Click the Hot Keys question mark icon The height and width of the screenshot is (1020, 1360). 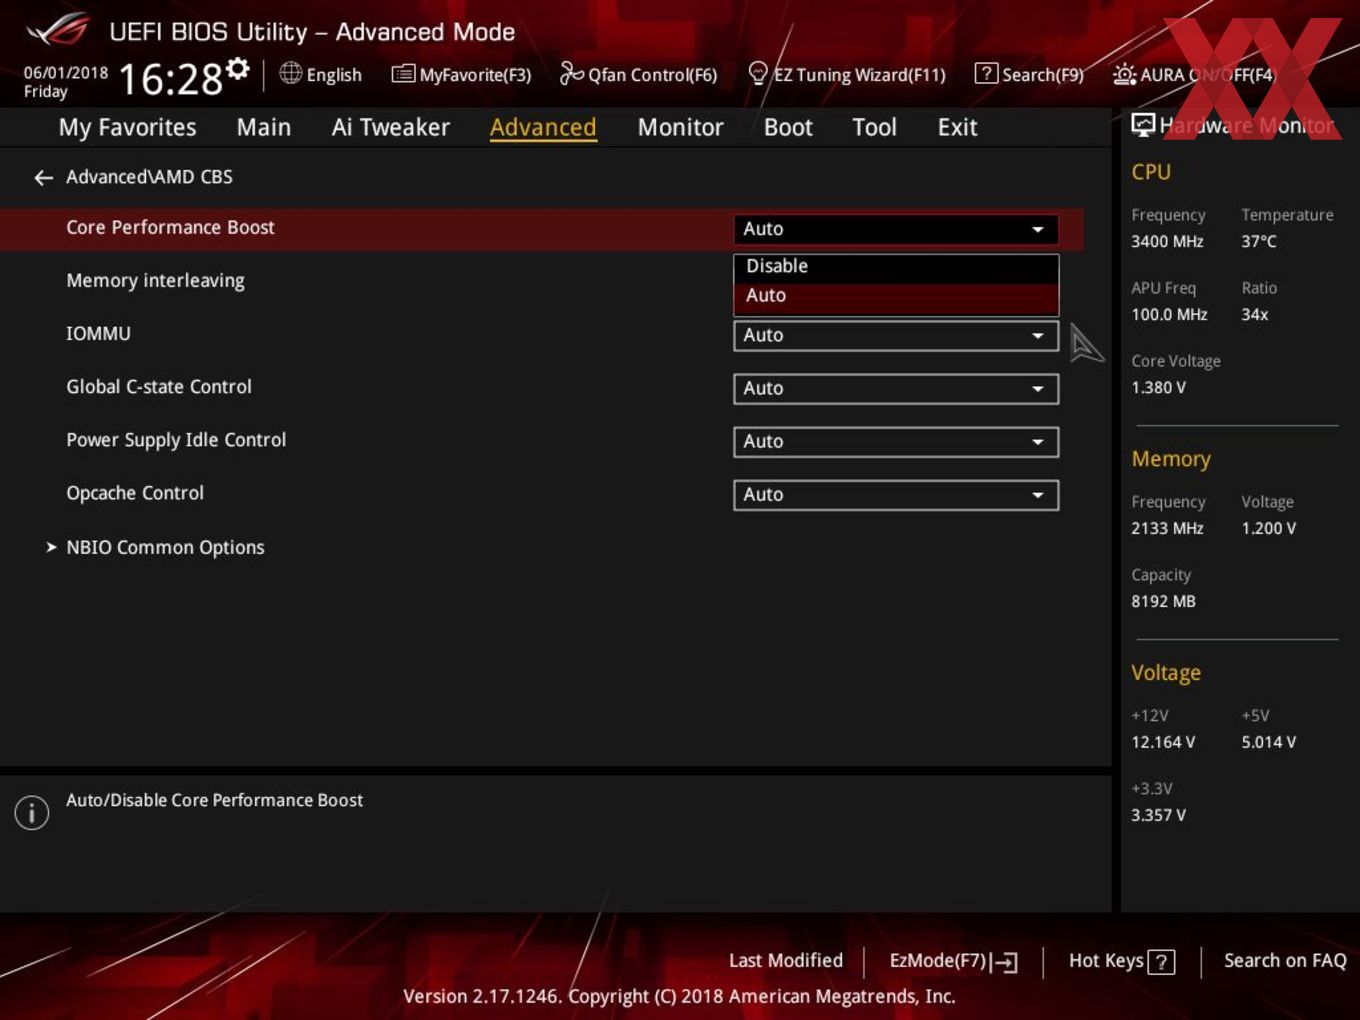1161,962
